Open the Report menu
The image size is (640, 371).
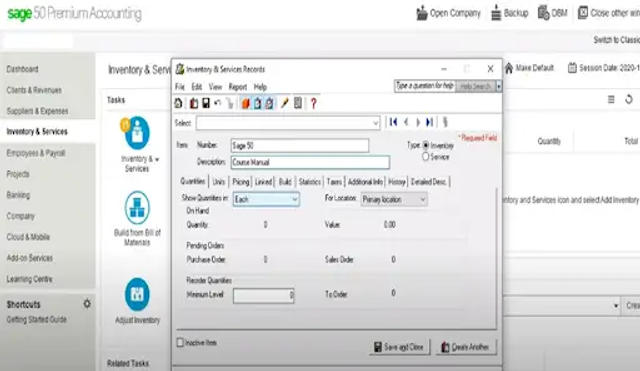(x=238, y=87)
